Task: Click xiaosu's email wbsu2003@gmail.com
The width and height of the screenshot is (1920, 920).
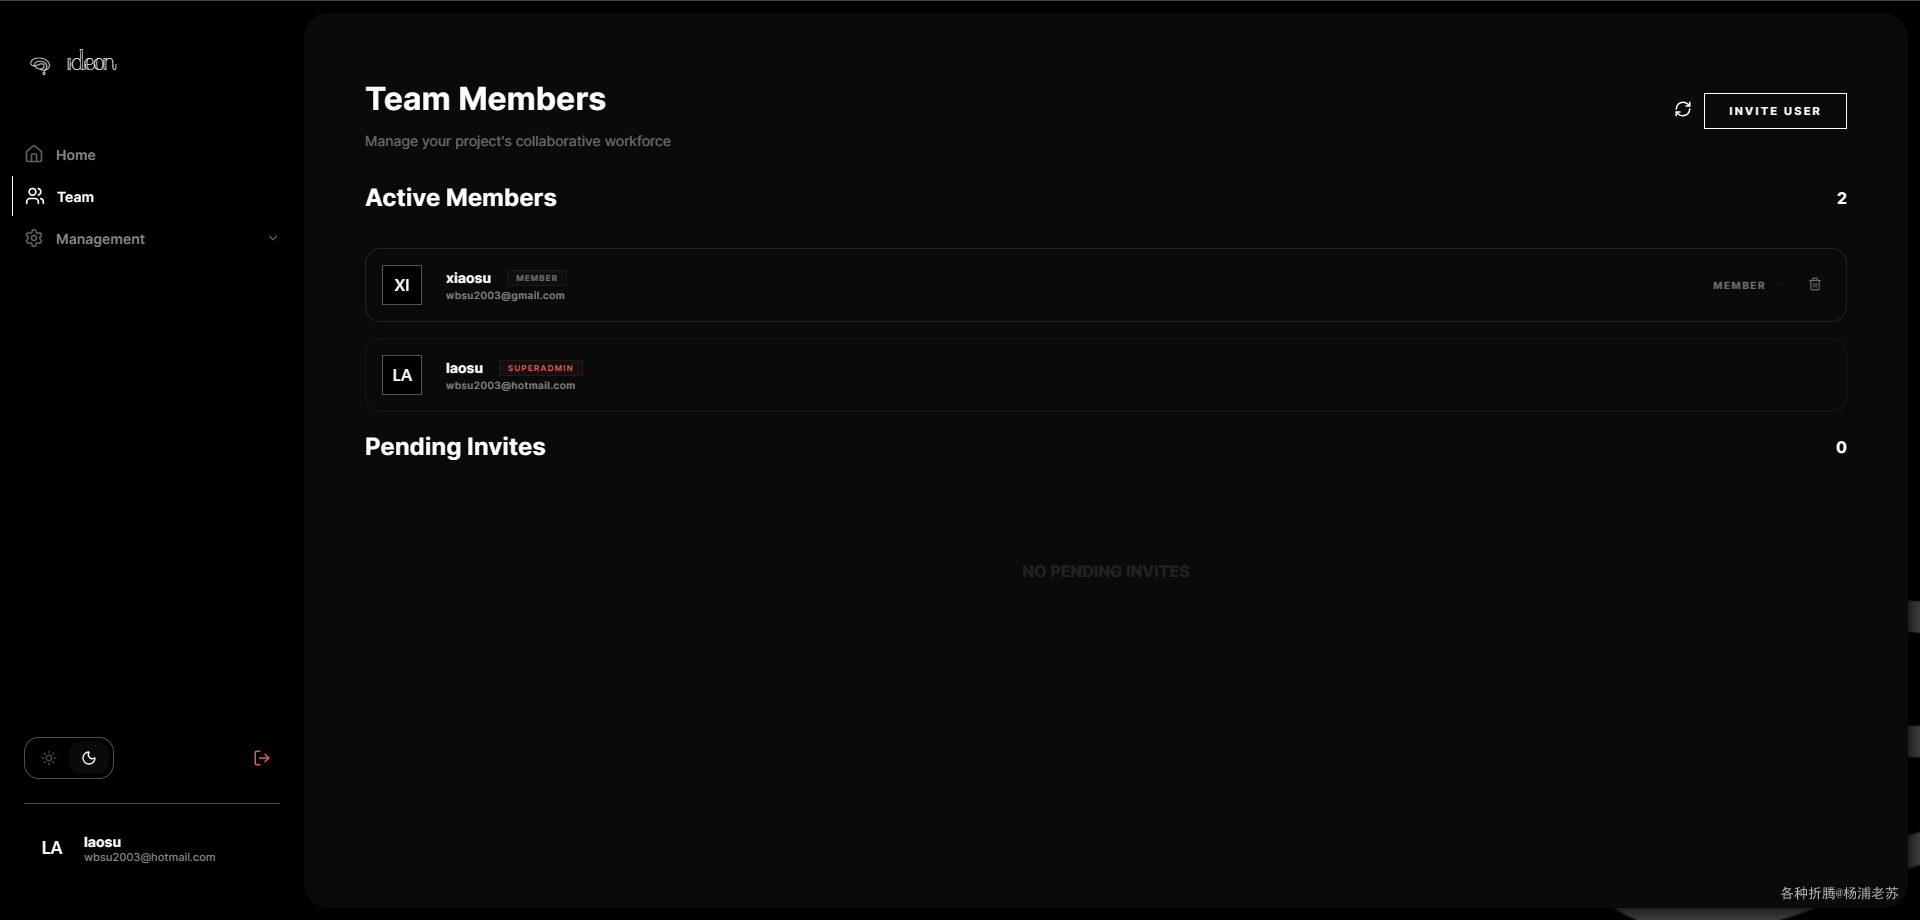Action: [x=505, y=296]
